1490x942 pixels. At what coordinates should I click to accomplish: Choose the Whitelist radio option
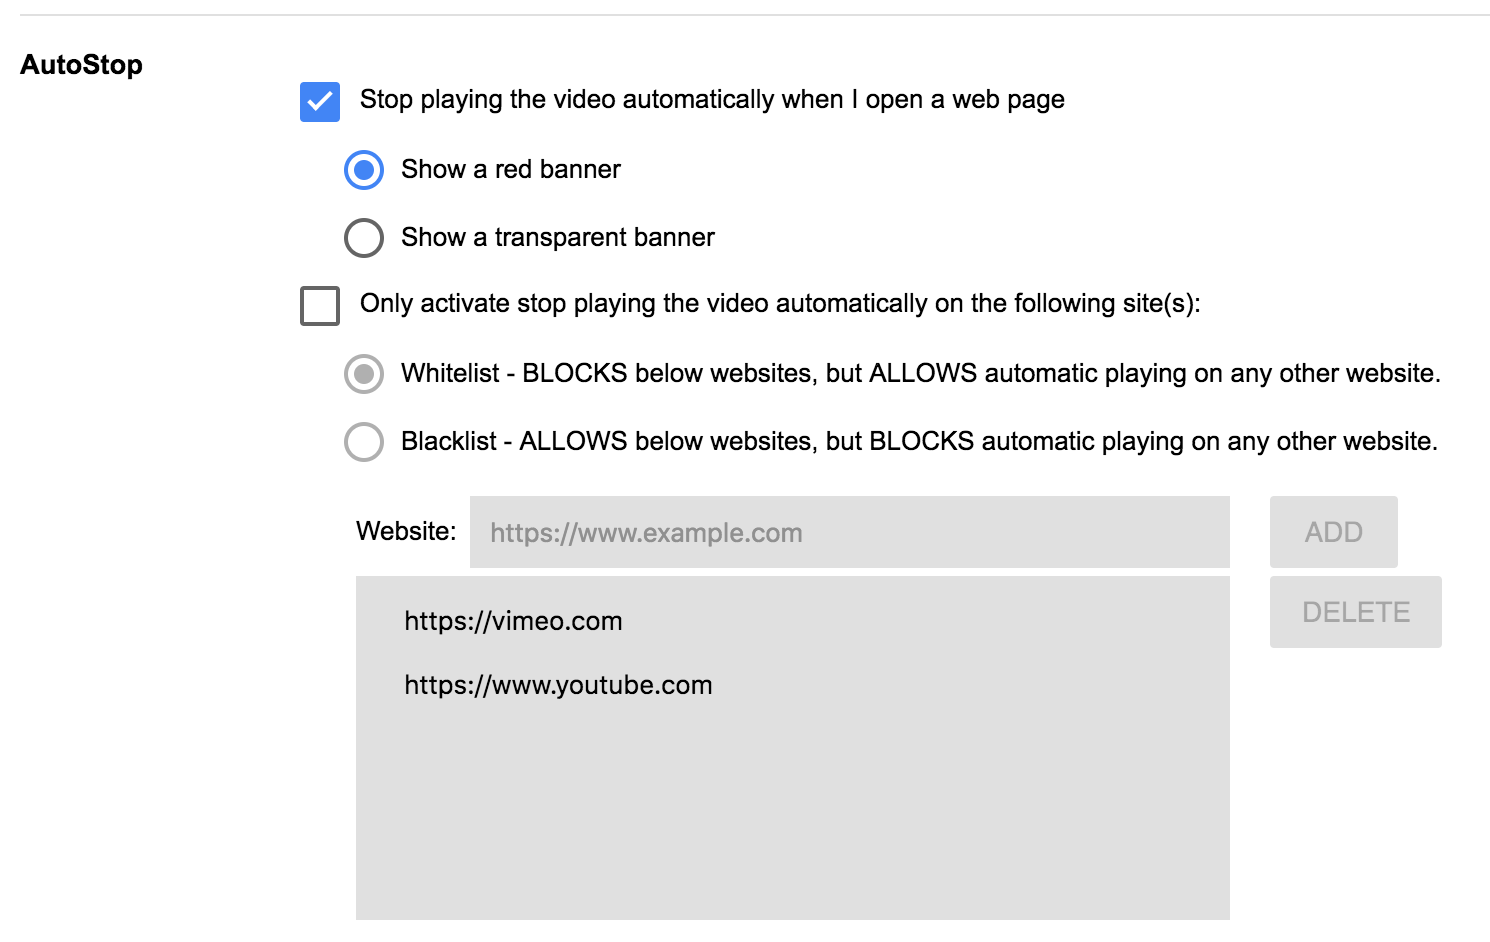tap(364, 374)
